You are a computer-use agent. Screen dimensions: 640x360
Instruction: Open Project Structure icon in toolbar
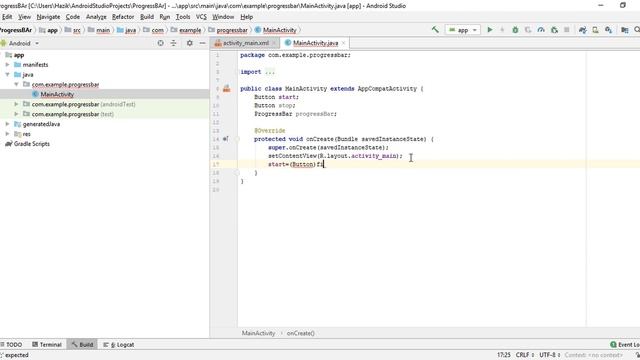click(624, 30)
